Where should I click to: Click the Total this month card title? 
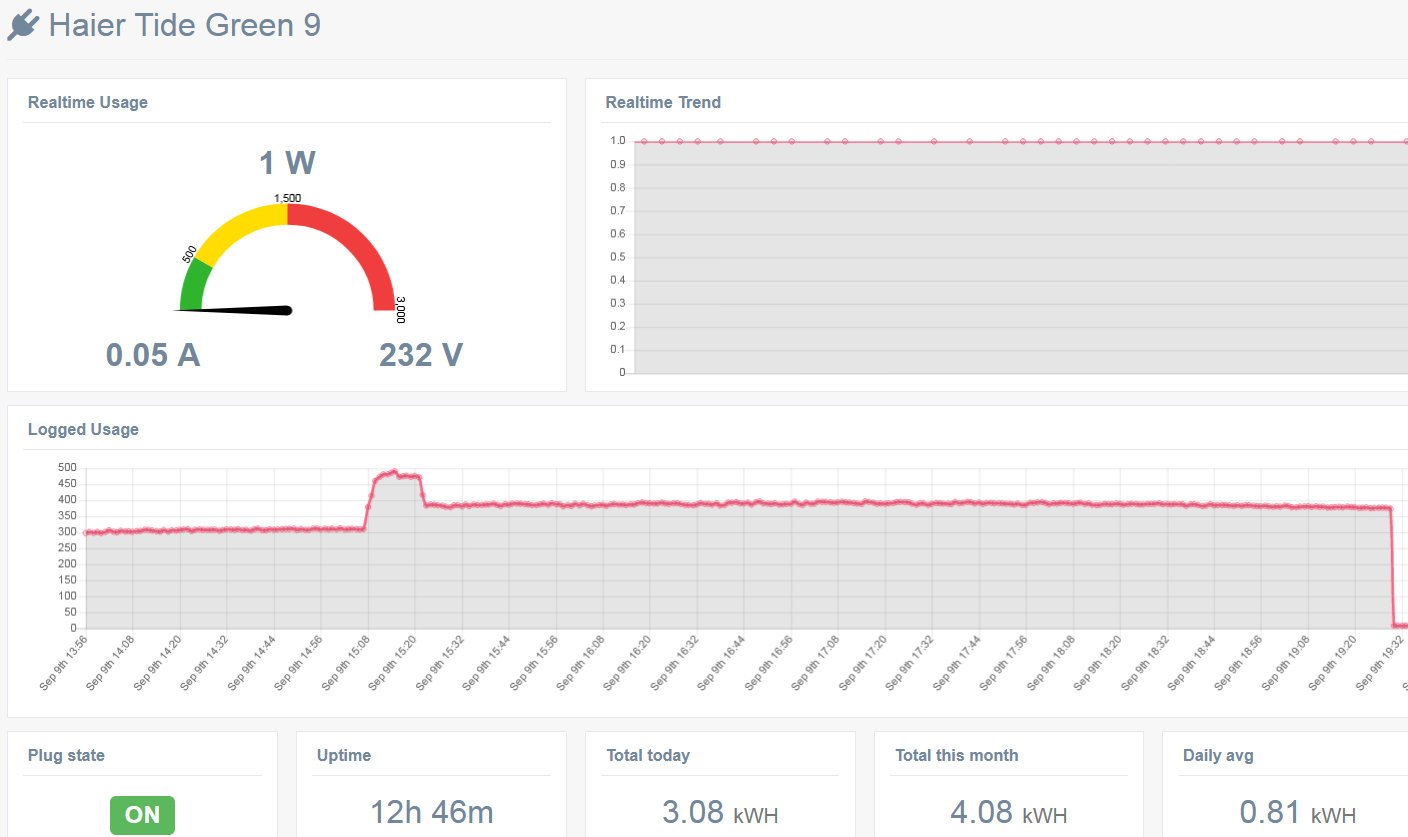[x=957, y=755]
